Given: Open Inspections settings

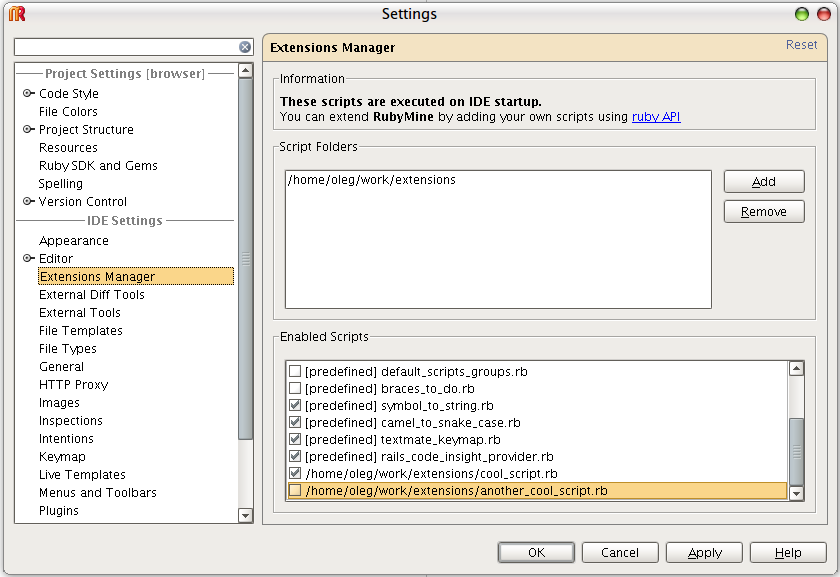Looking at the screenshot, I should pos(70,421).
